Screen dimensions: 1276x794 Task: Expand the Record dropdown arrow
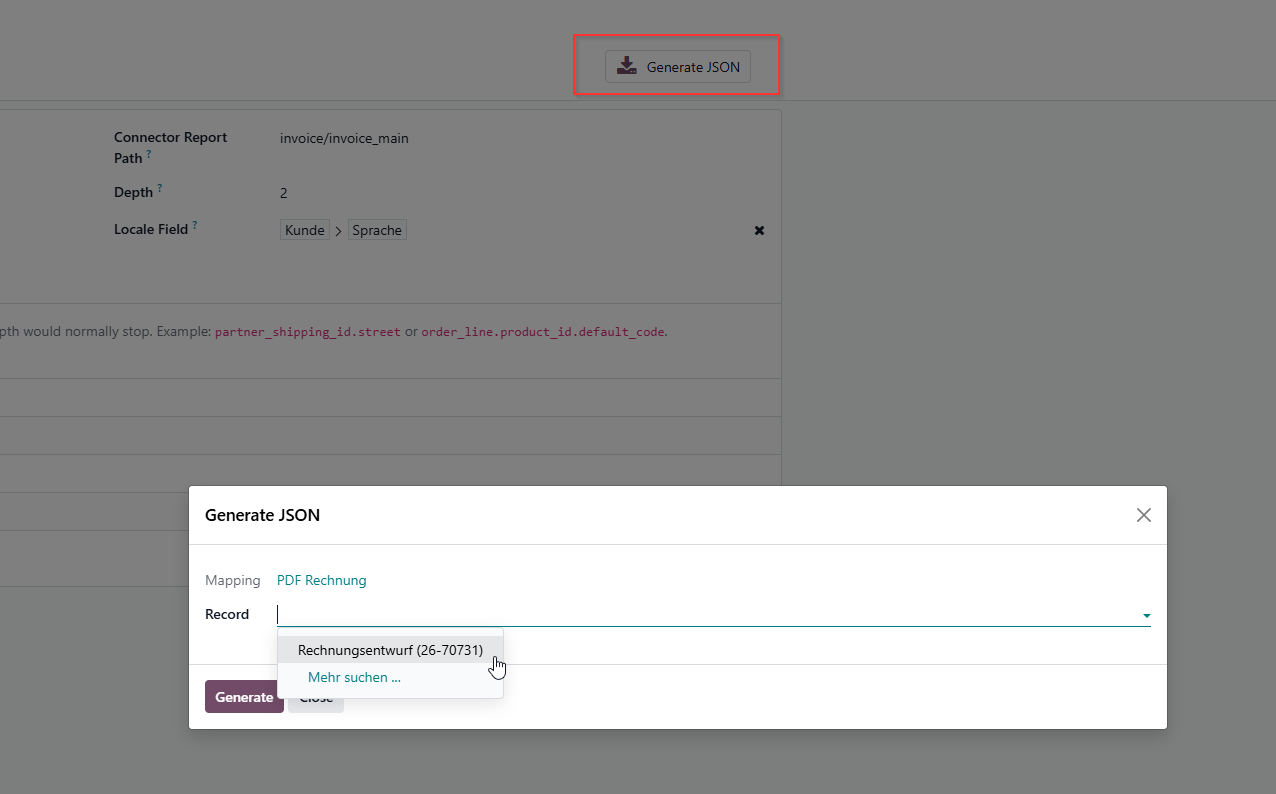tap(1147, 616)
